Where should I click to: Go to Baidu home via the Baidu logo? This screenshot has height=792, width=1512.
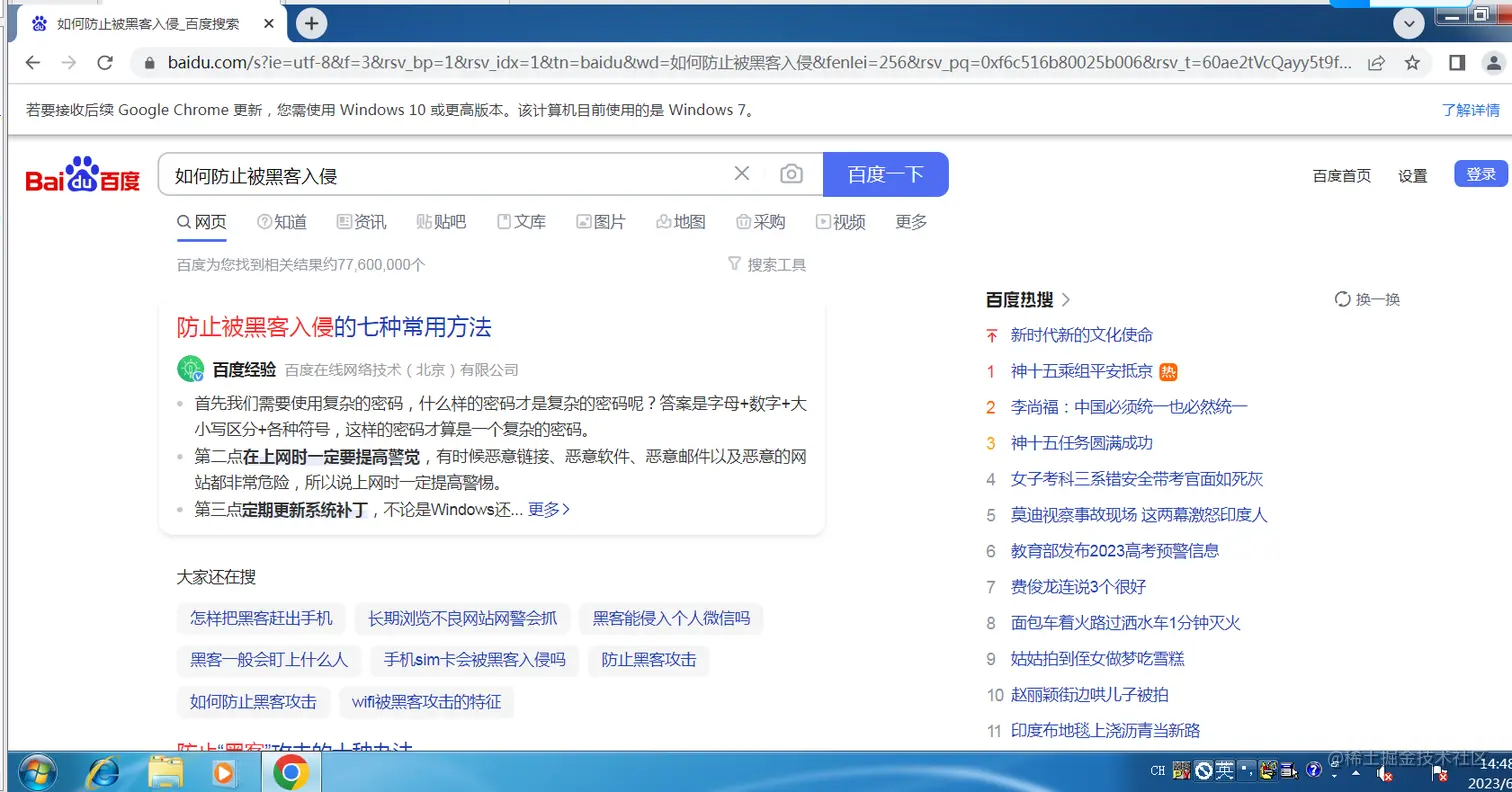tap(83, 175)
